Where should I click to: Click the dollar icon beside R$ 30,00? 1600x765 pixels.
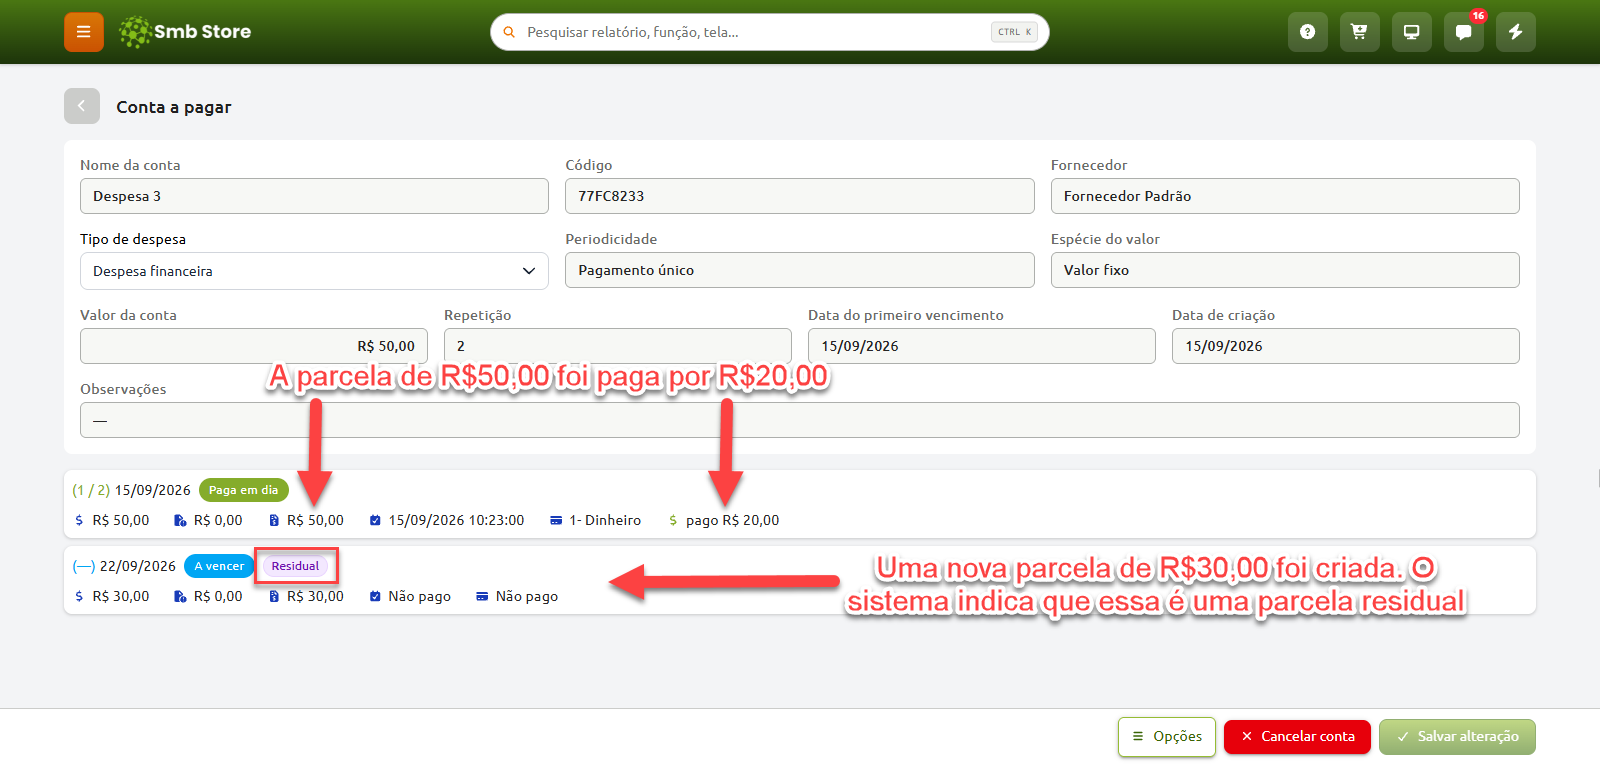(x=80, y=596)
